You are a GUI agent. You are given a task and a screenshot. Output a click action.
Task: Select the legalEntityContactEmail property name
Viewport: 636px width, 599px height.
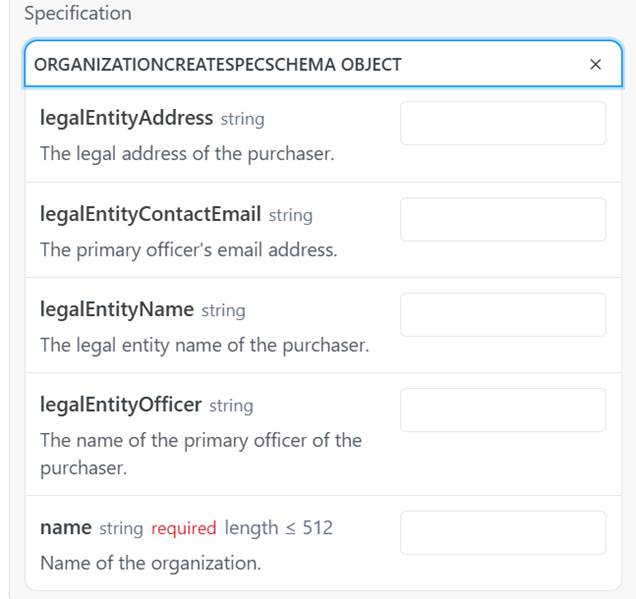(150, 214)
